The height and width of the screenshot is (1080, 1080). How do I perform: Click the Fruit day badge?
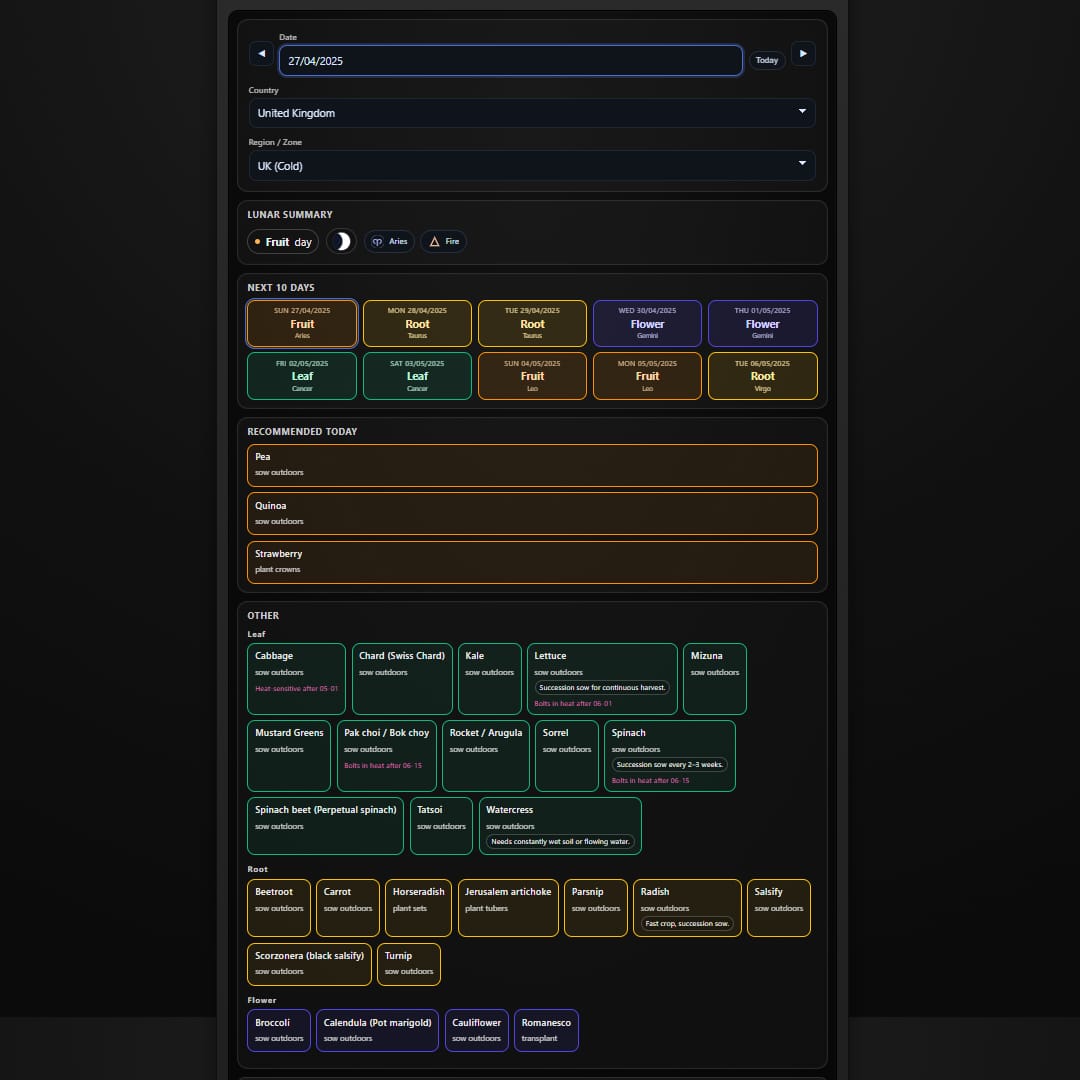(282, 242)
